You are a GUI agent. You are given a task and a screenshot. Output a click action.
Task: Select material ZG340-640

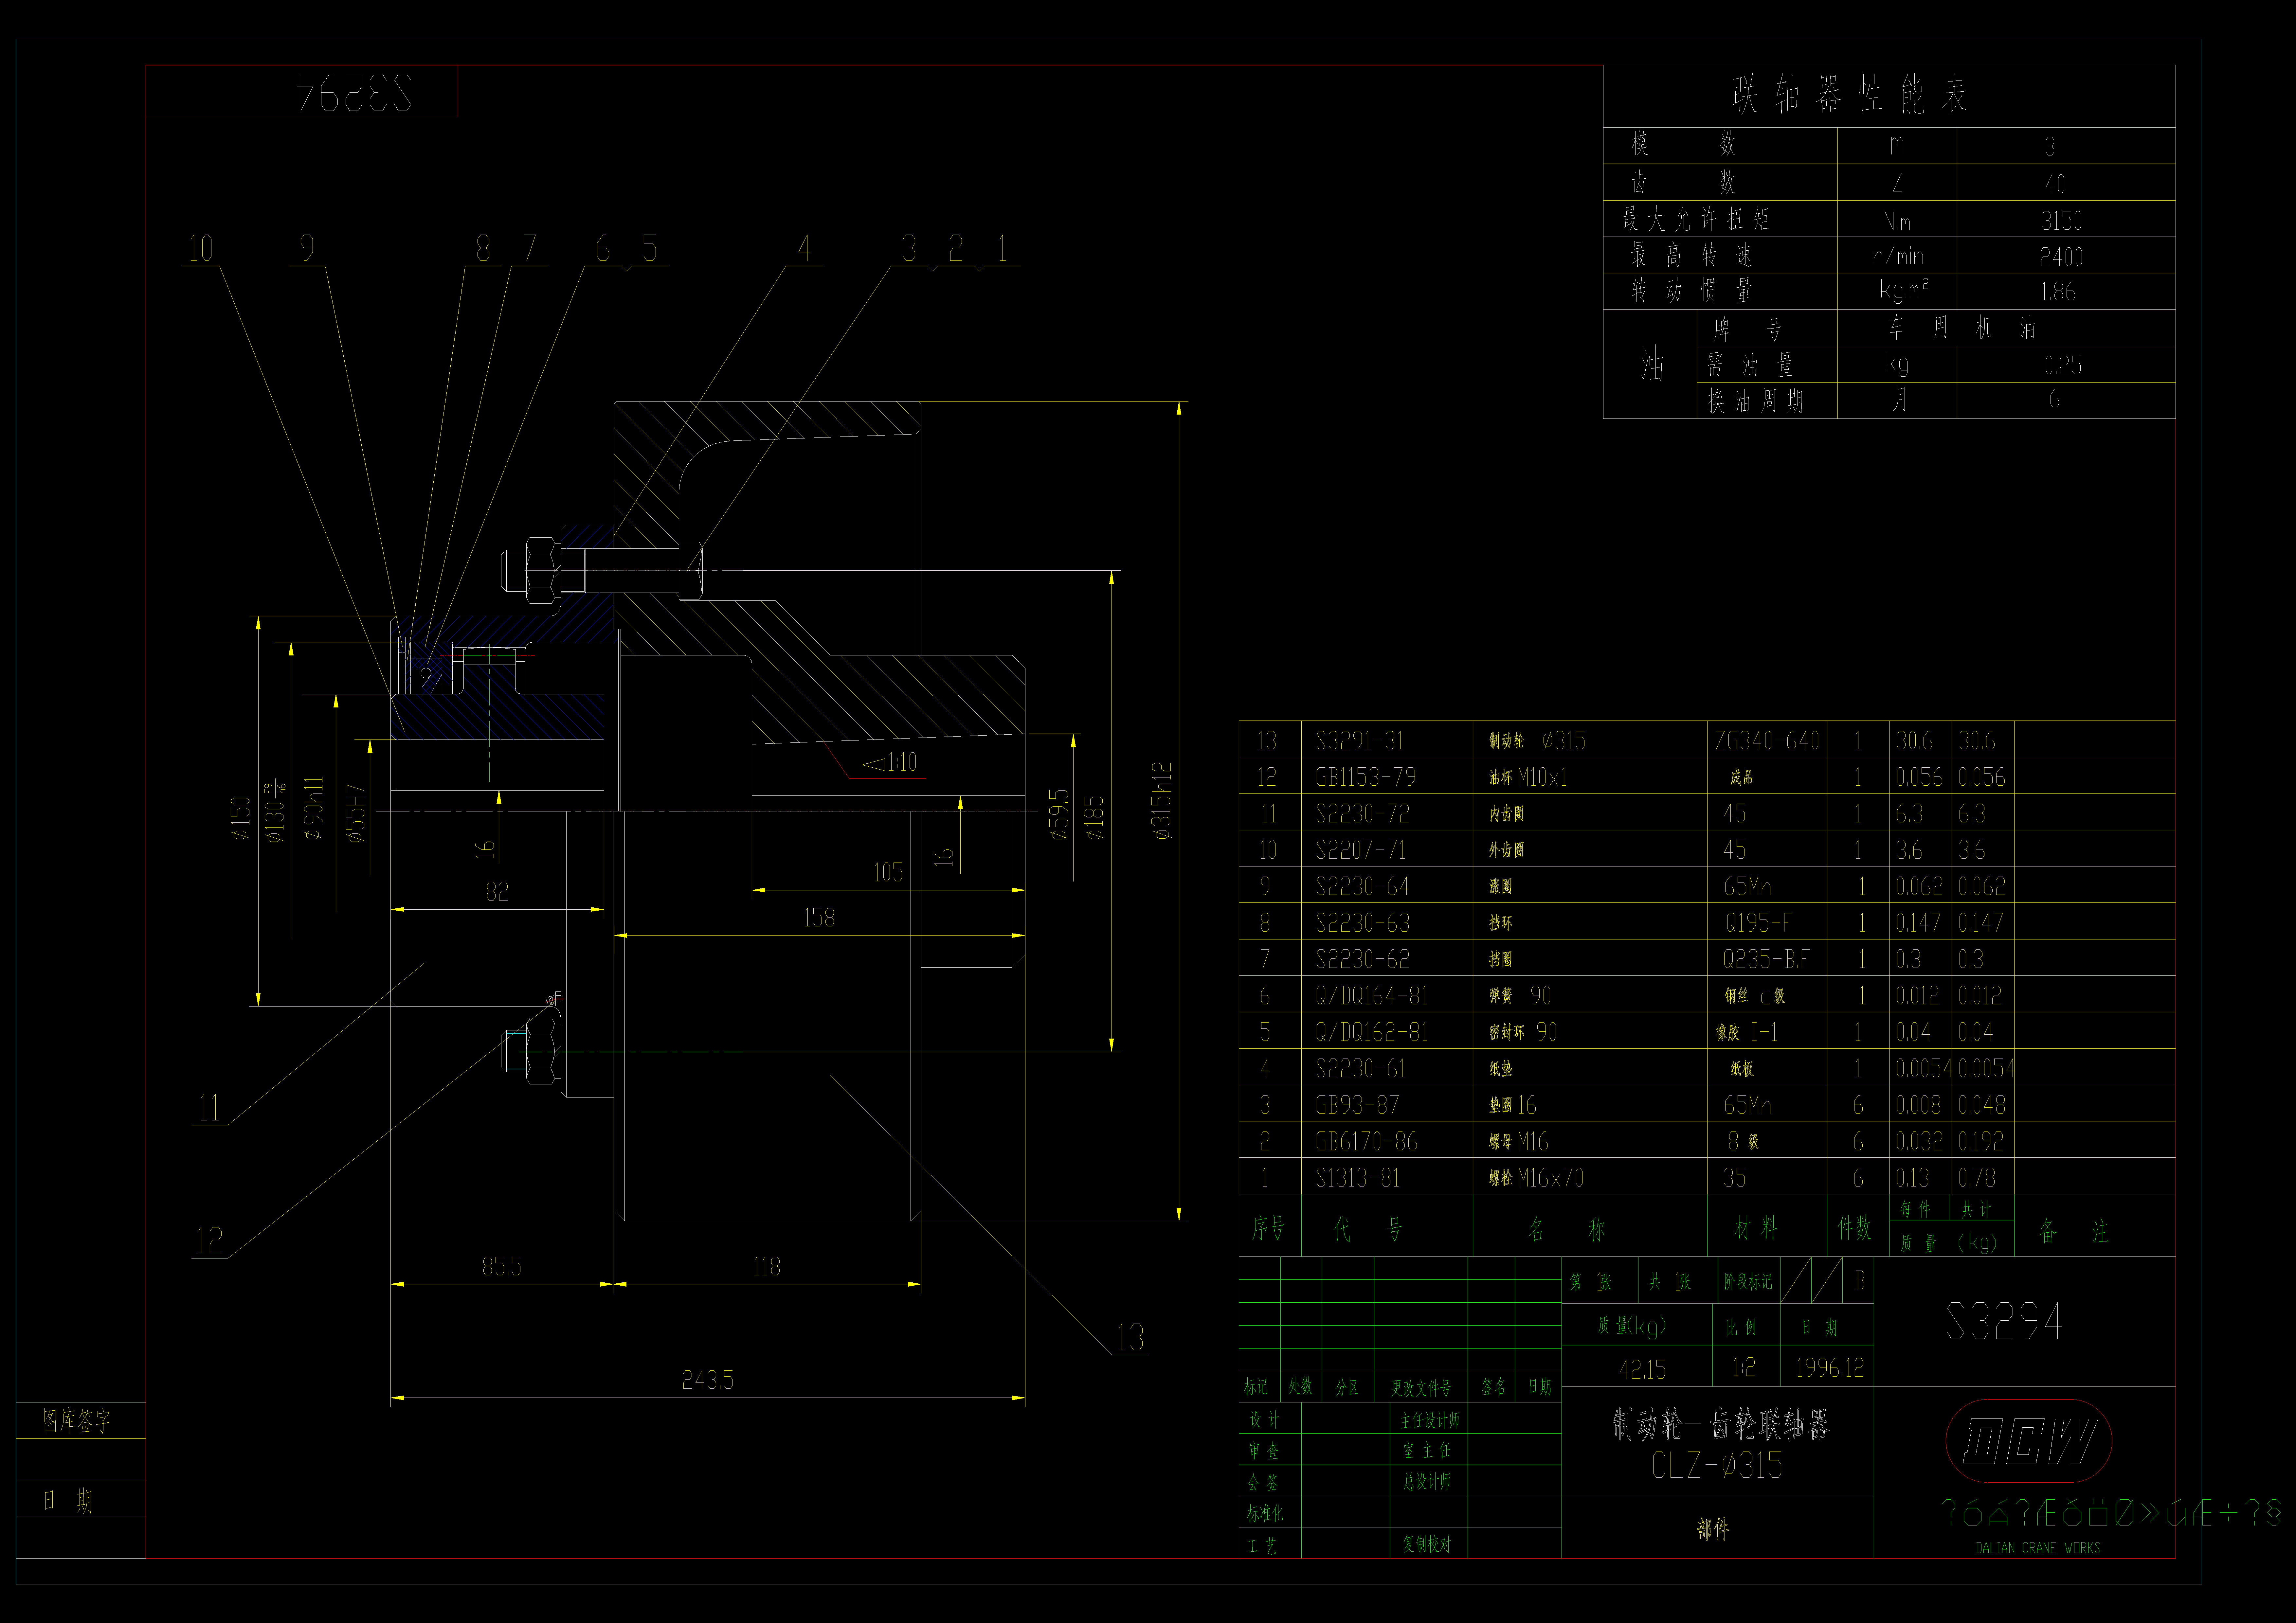click(1767, 741)
